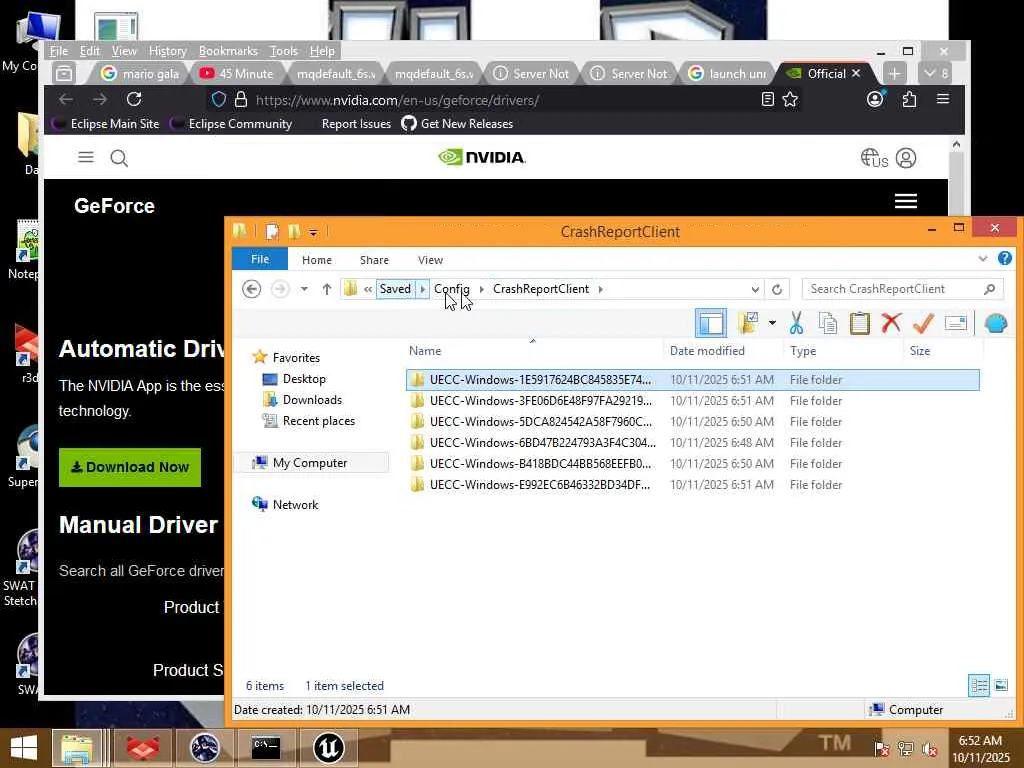Open the Share ribbon tab
Image resolution: width=1024 pixels, height=768 pixels.
coord(374,260)
